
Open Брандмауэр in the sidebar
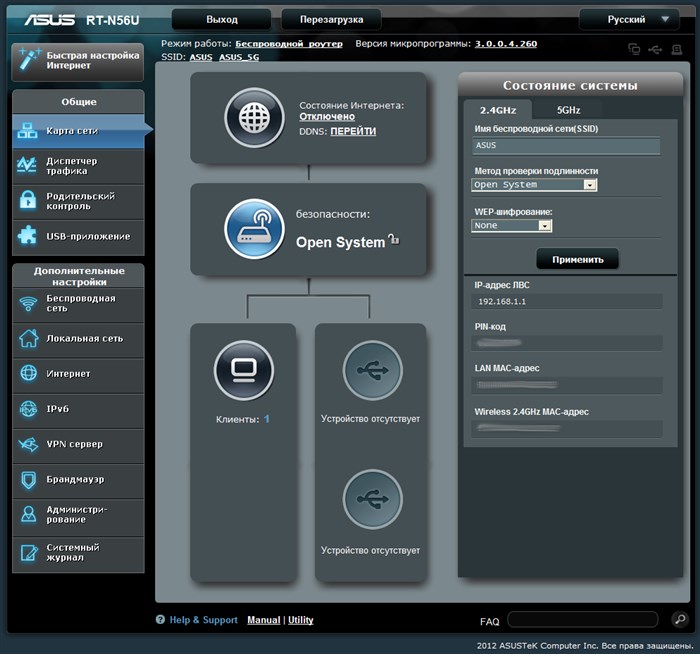(x=78, y=480)
